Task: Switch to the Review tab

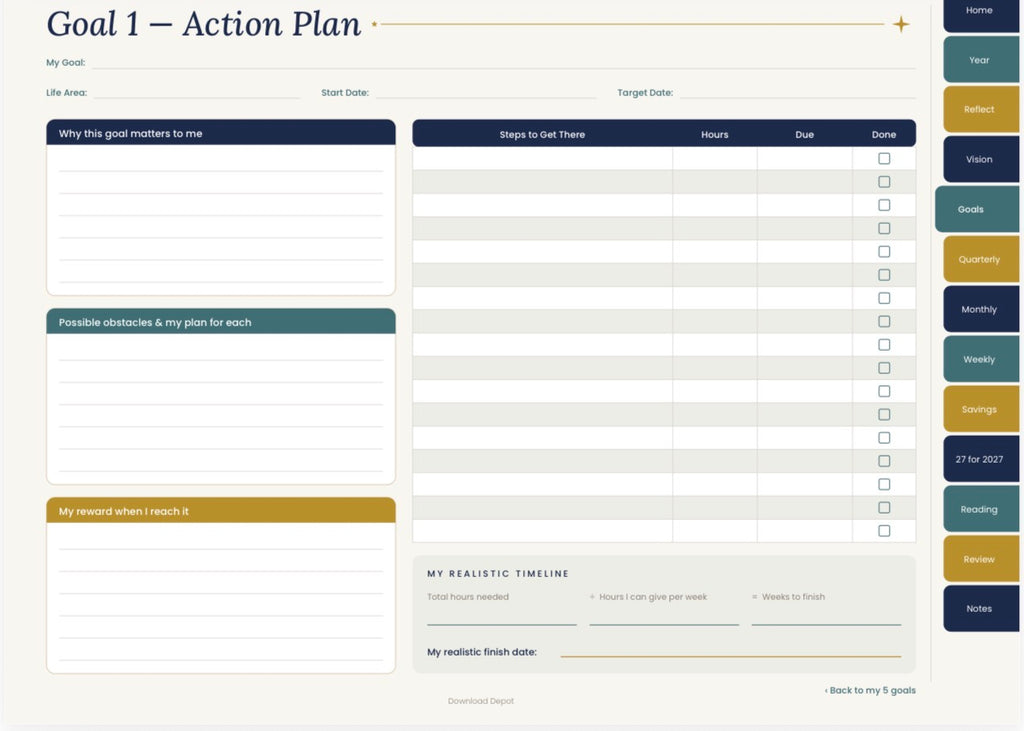Action: click(980, 559)
